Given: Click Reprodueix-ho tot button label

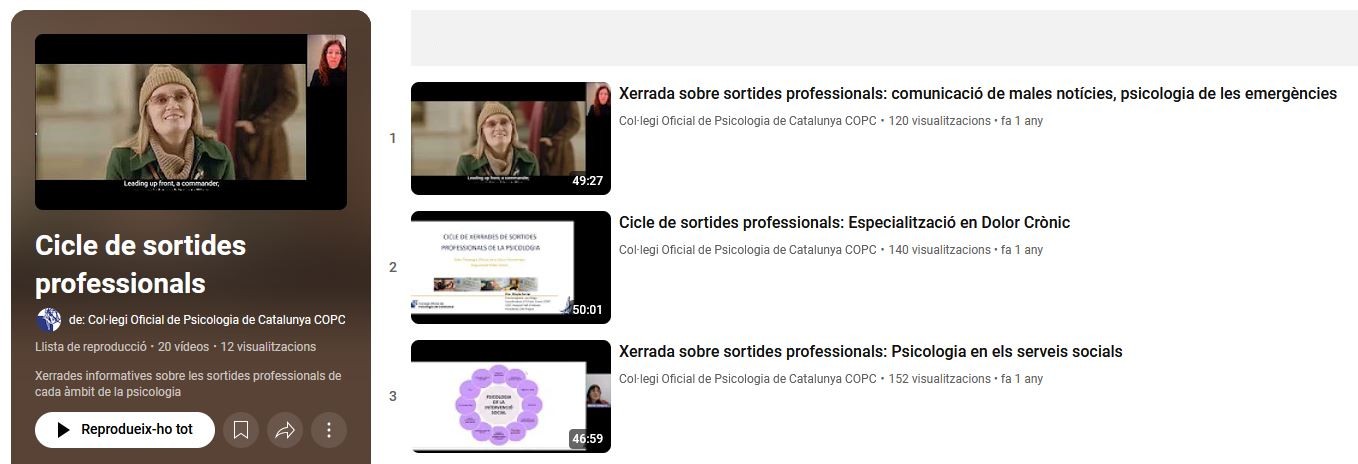Looking at the screenshot, I should click(x=137, y=429).
